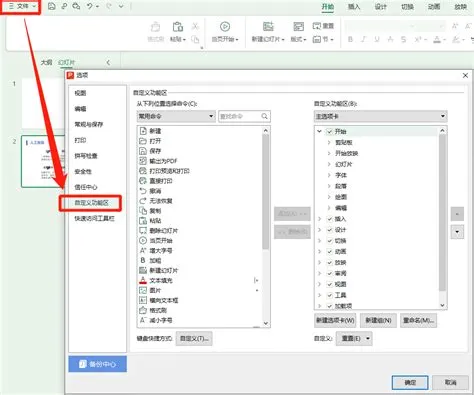Click the 新建 command icon in list
Viewport: 474px width, 395px height.
point(143,131)
